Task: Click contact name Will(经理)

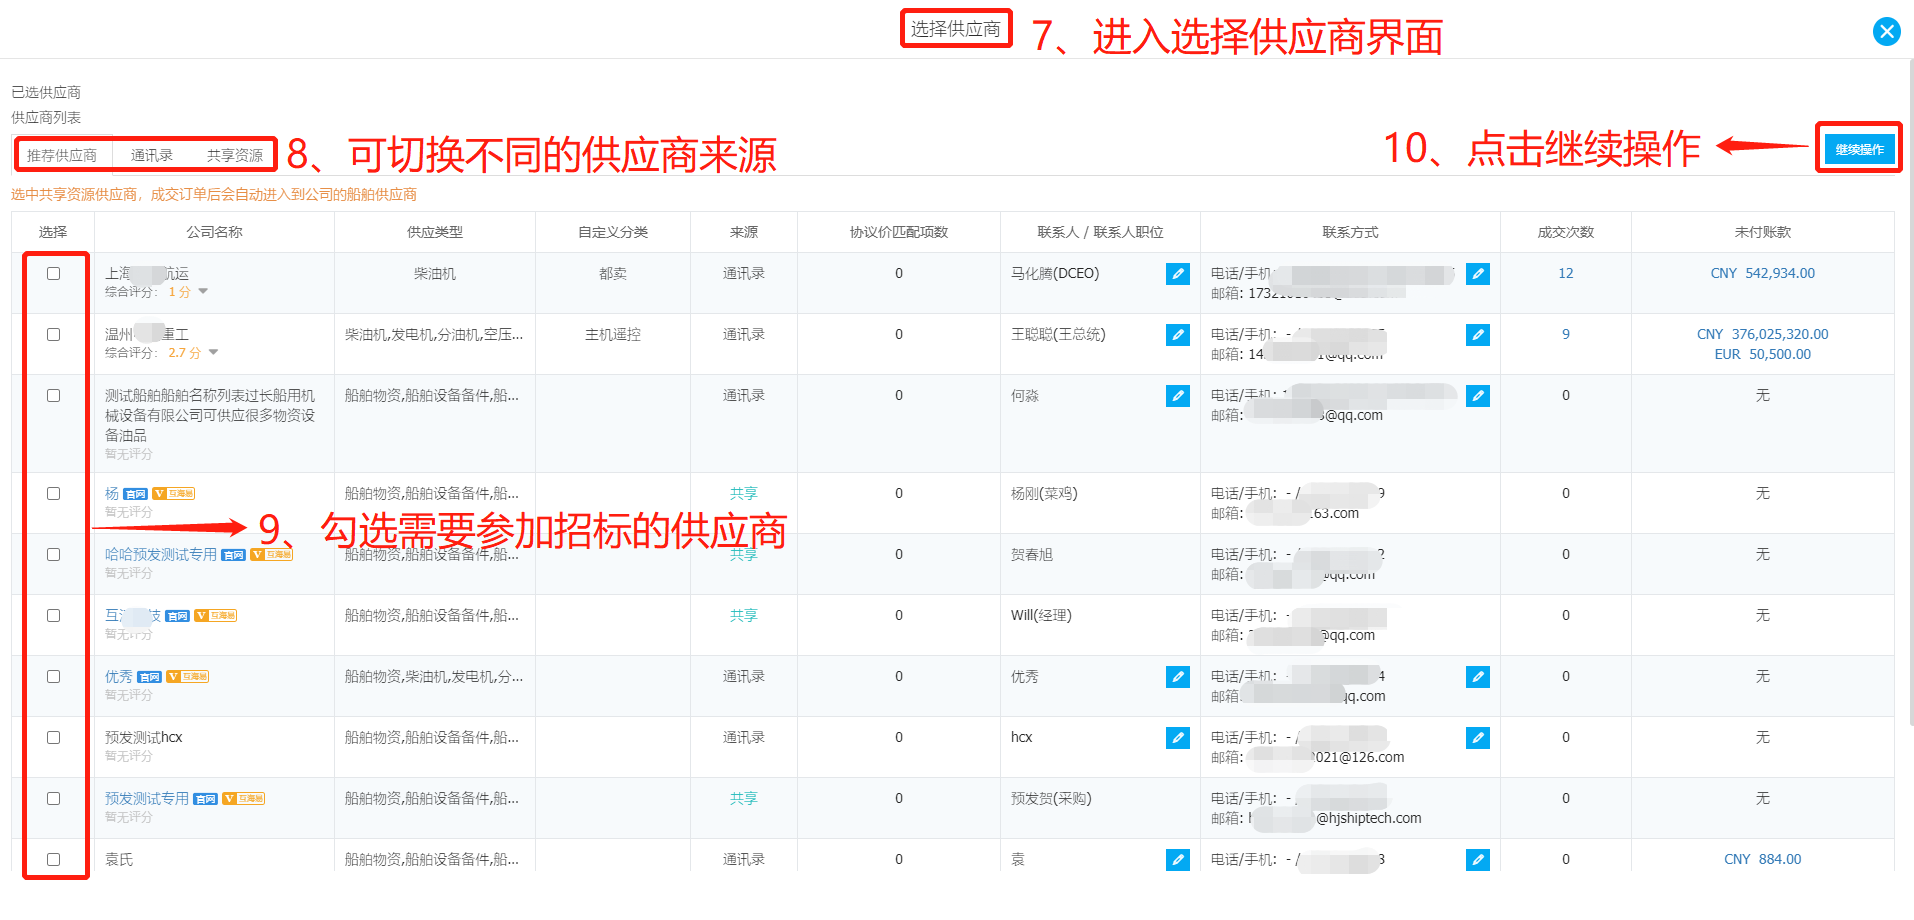Action: click(x=1041, y=616)
